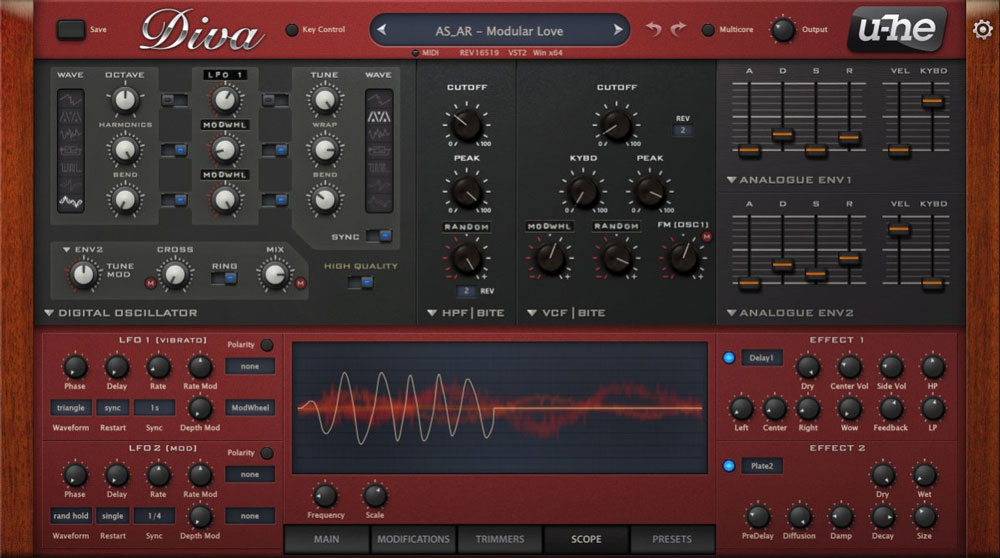
Task: Open the LFO 2 1/4 sync selector
Action: (x=154, y=516)
